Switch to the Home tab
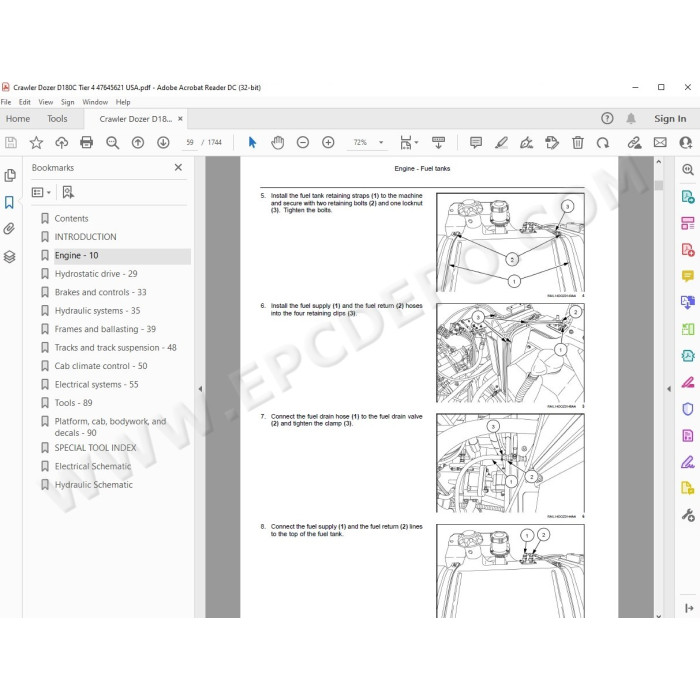 point(18,119)
